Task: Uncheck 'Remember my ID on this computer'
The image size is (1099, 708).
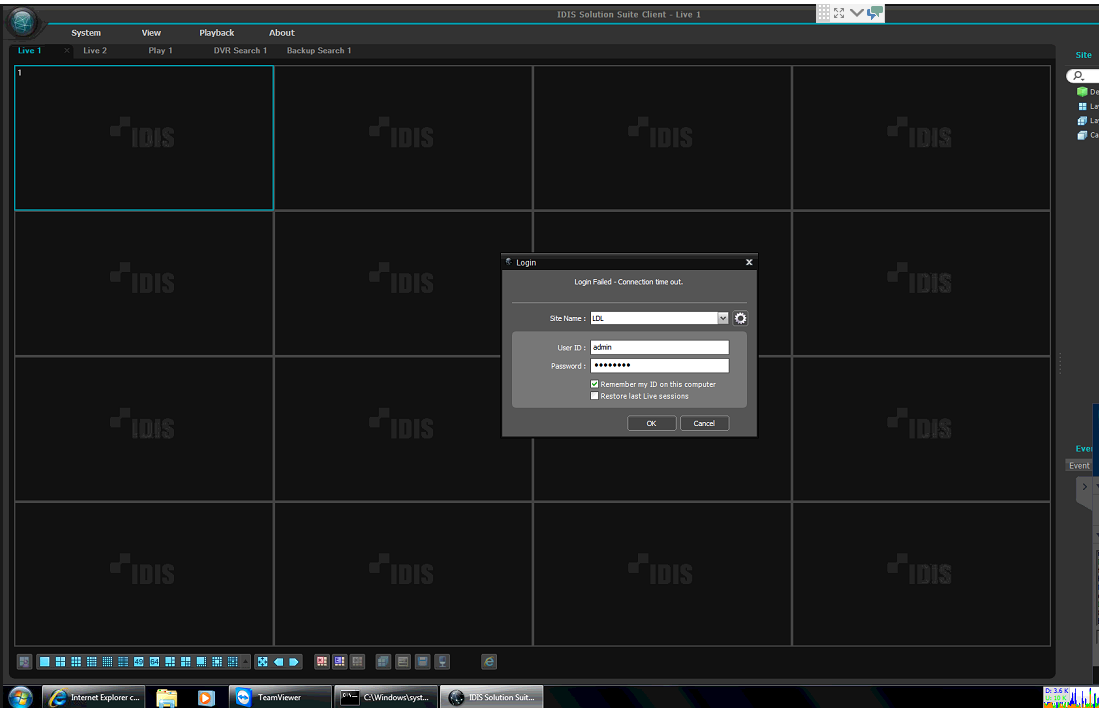Action: pyautogui.click(x=594, y=384)
